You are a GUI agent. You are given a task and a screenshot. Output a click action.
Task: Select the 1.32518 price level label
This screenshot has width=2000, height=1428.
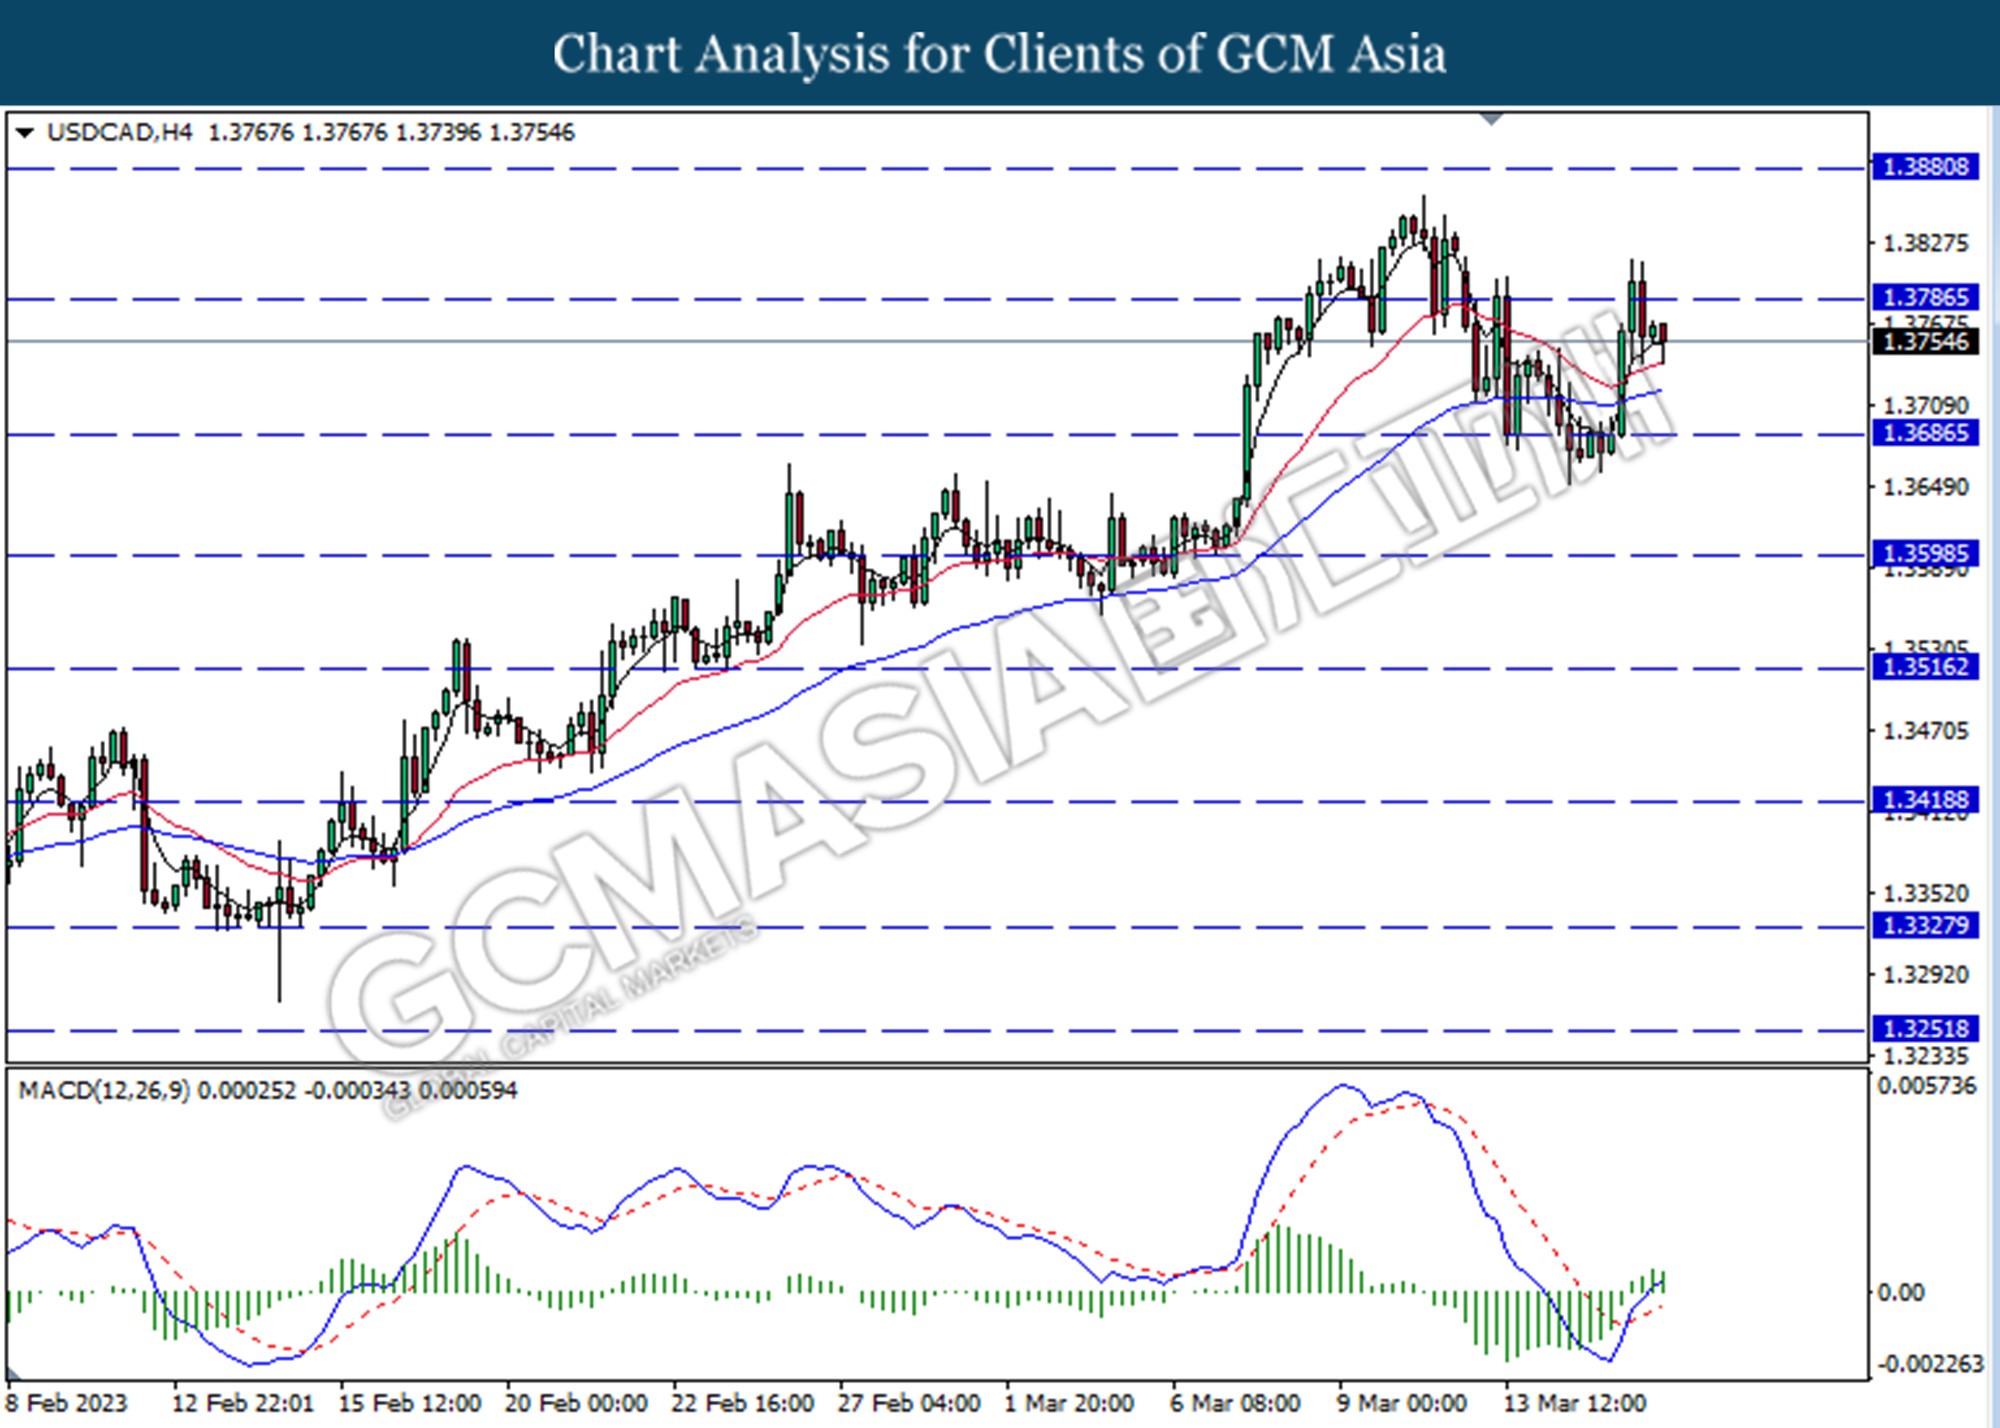point(1924,1029)
